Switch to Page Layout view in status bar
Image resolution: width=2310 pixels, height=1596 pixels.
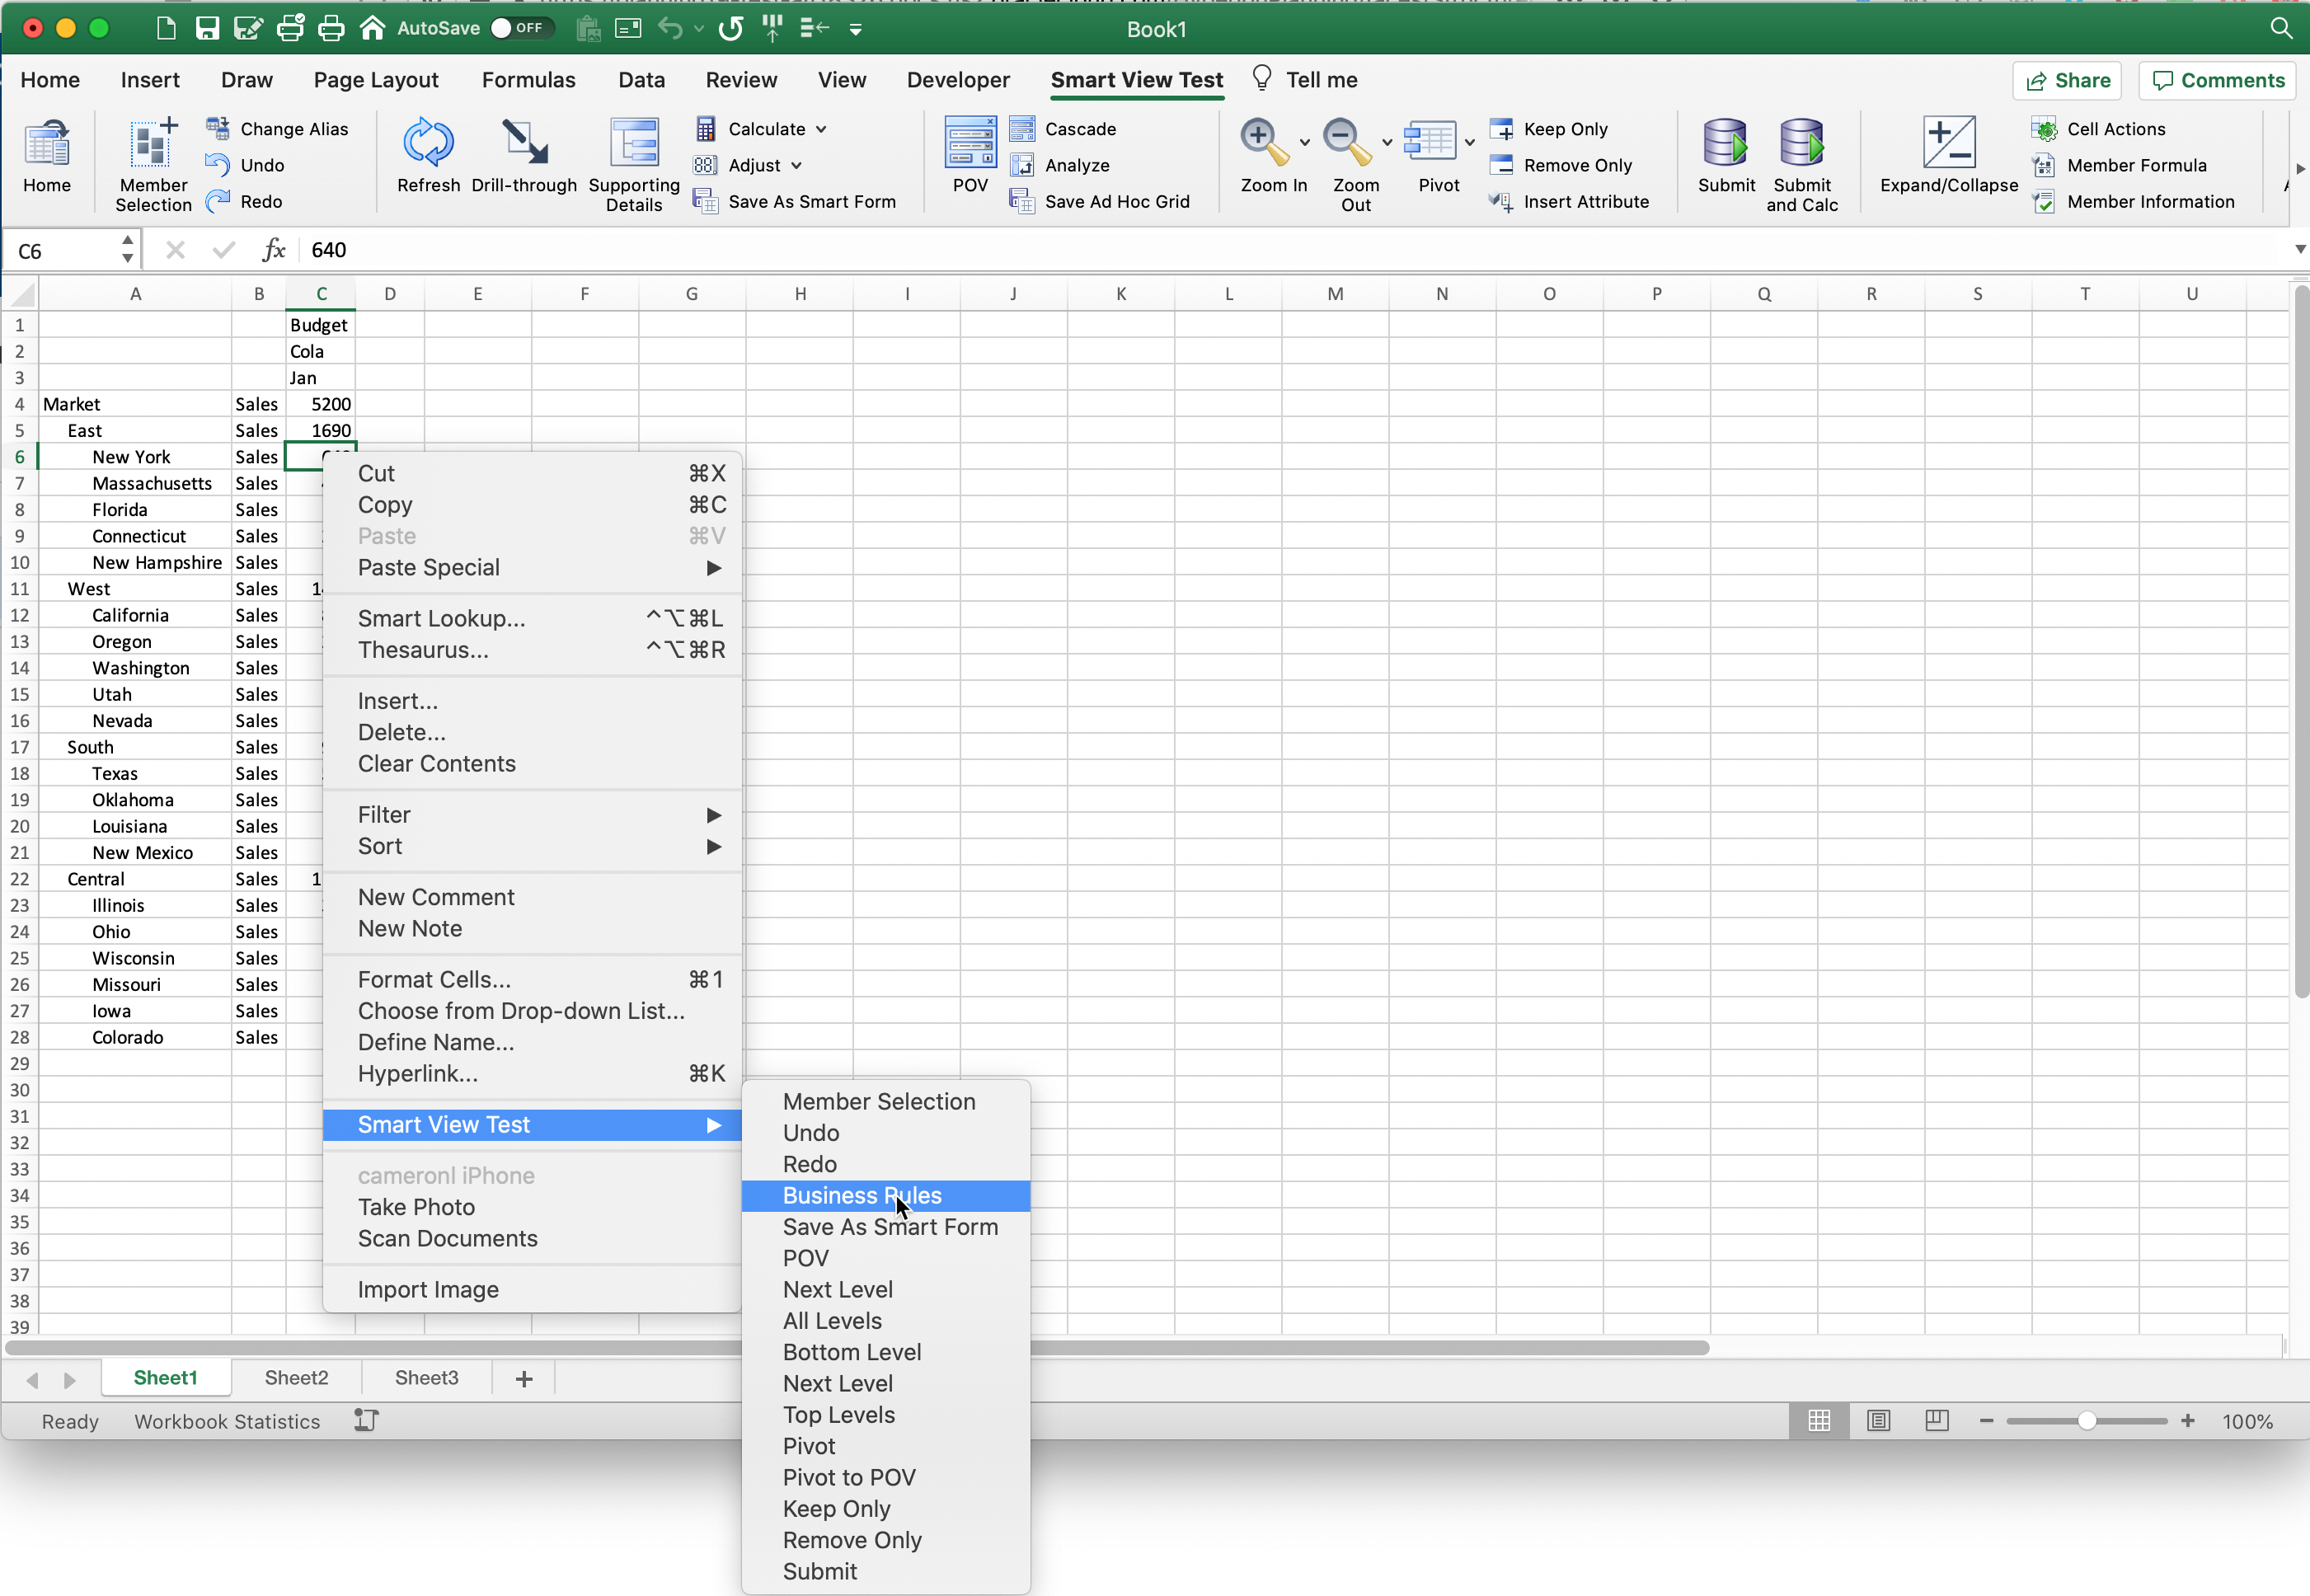[x=1878, y=1421]
